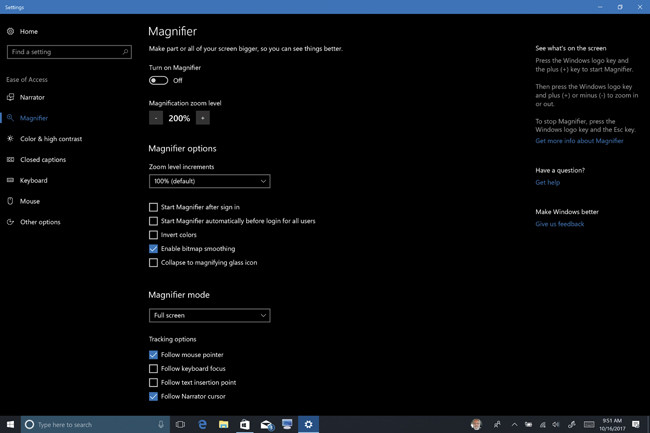Decrease magnification zoom level with minus
650x433 pixels.
pos(156,118)
